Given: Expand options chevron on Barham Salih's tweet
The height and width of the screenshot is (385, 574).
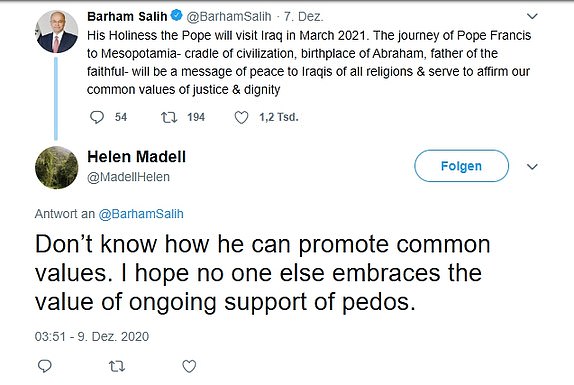Looking at the screenshot, I should tap(532, 16).
